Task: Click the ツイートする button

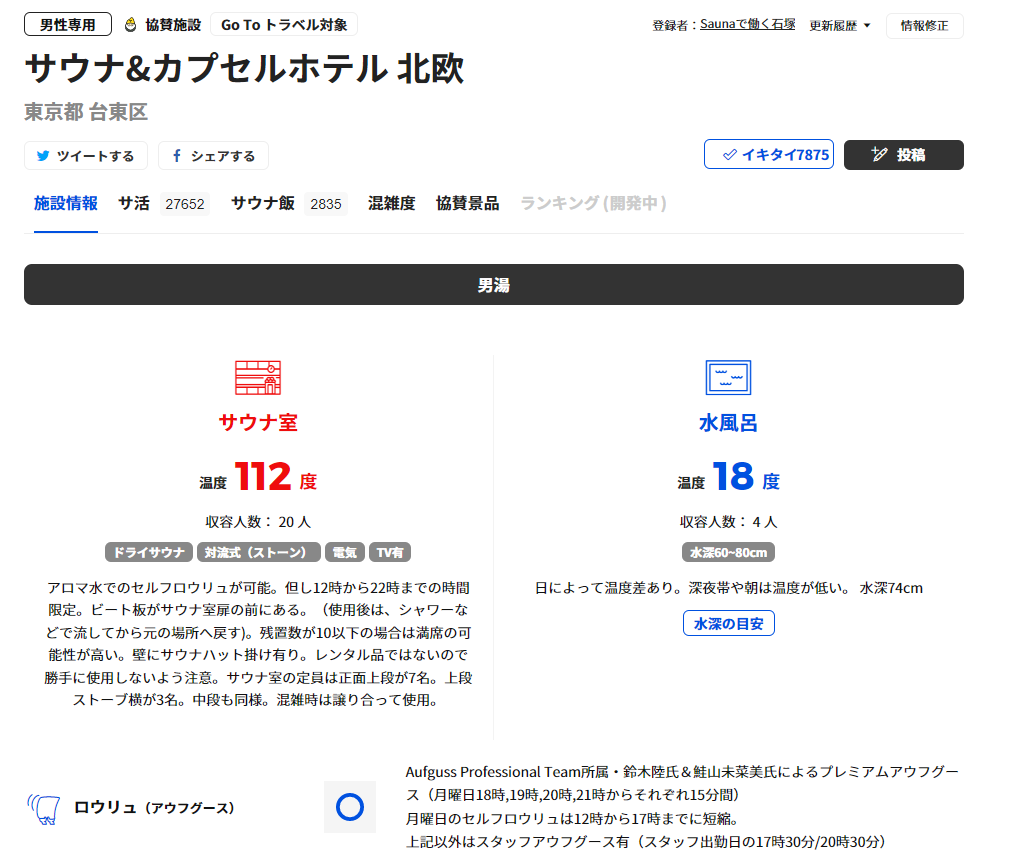Action: click(x=86, y=156)
